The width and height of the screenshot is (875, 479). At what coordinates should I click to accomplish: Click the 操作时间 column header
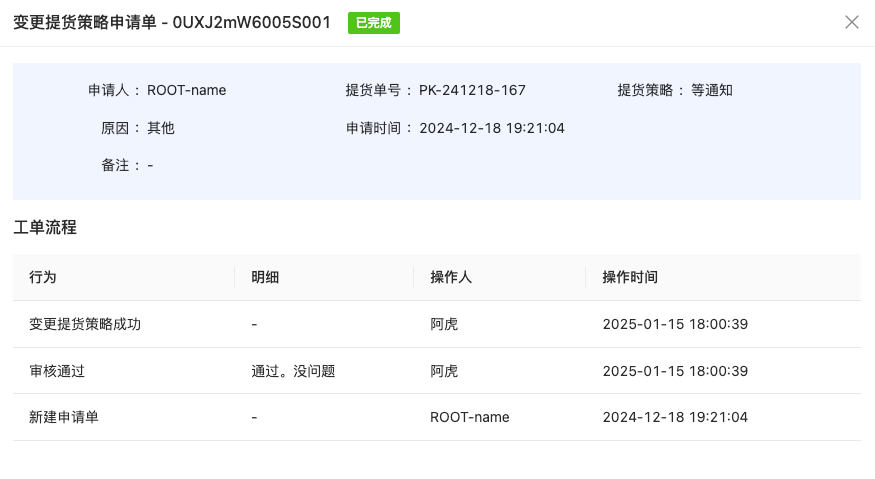pyautogui.click(x=630, y=277)
